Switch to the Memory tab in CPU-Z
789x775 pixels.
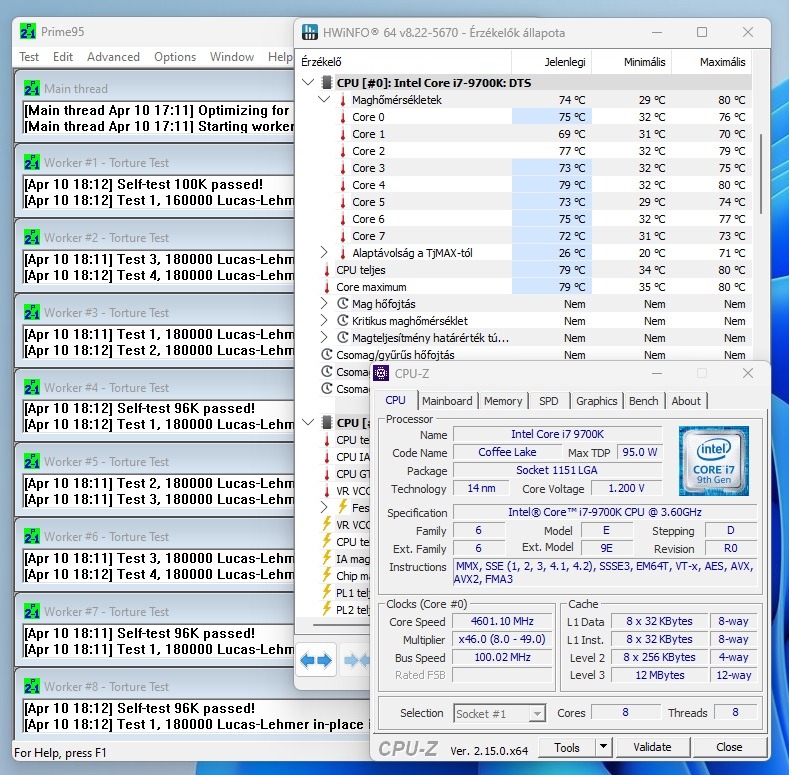pyautogui.click(x=503, y=401)
